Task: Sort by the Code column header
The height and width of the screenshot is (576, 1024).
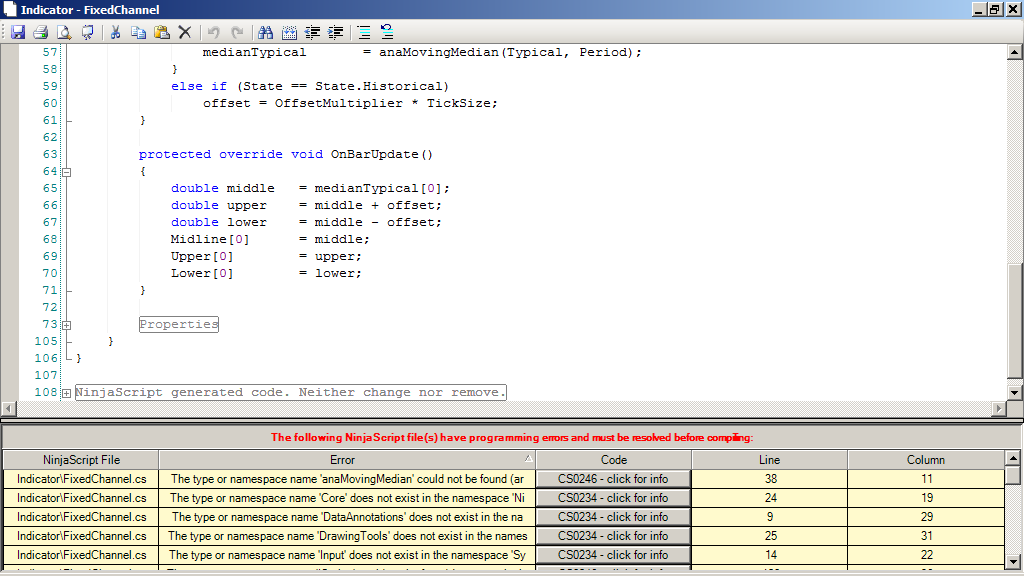Action: tap(614, 460)
